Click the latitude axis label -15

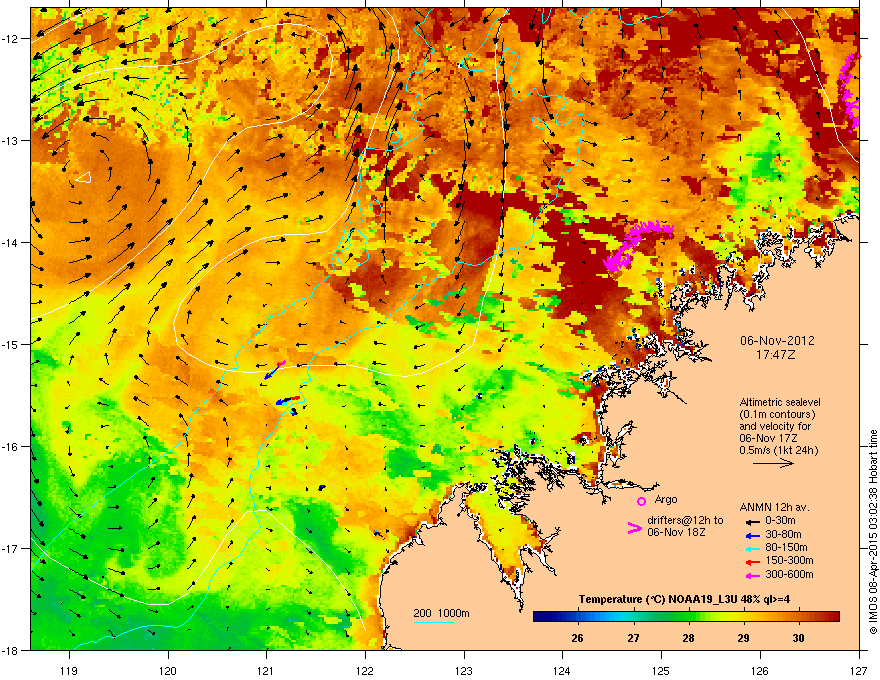tap(11, 344)
